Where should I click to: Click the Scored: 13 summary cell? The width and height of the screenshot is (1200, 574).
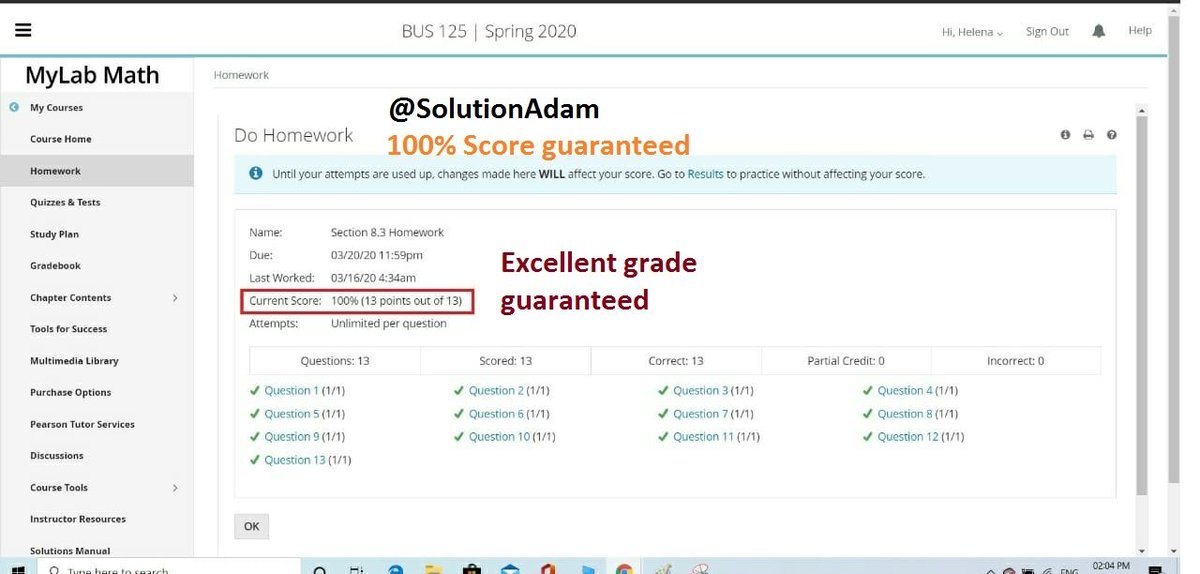(506, 361)
